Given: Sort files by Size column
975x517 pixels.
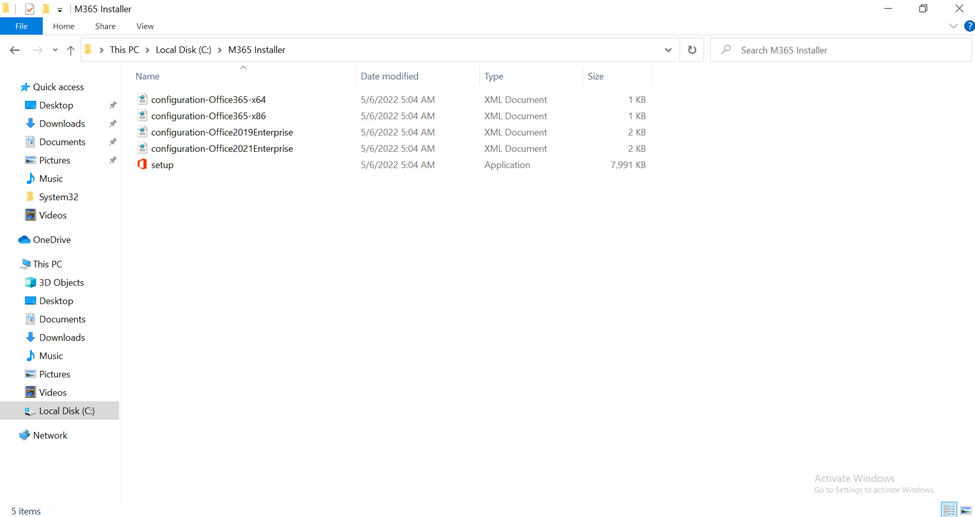Looking at the screenshot, I should (x=595, y=76).
